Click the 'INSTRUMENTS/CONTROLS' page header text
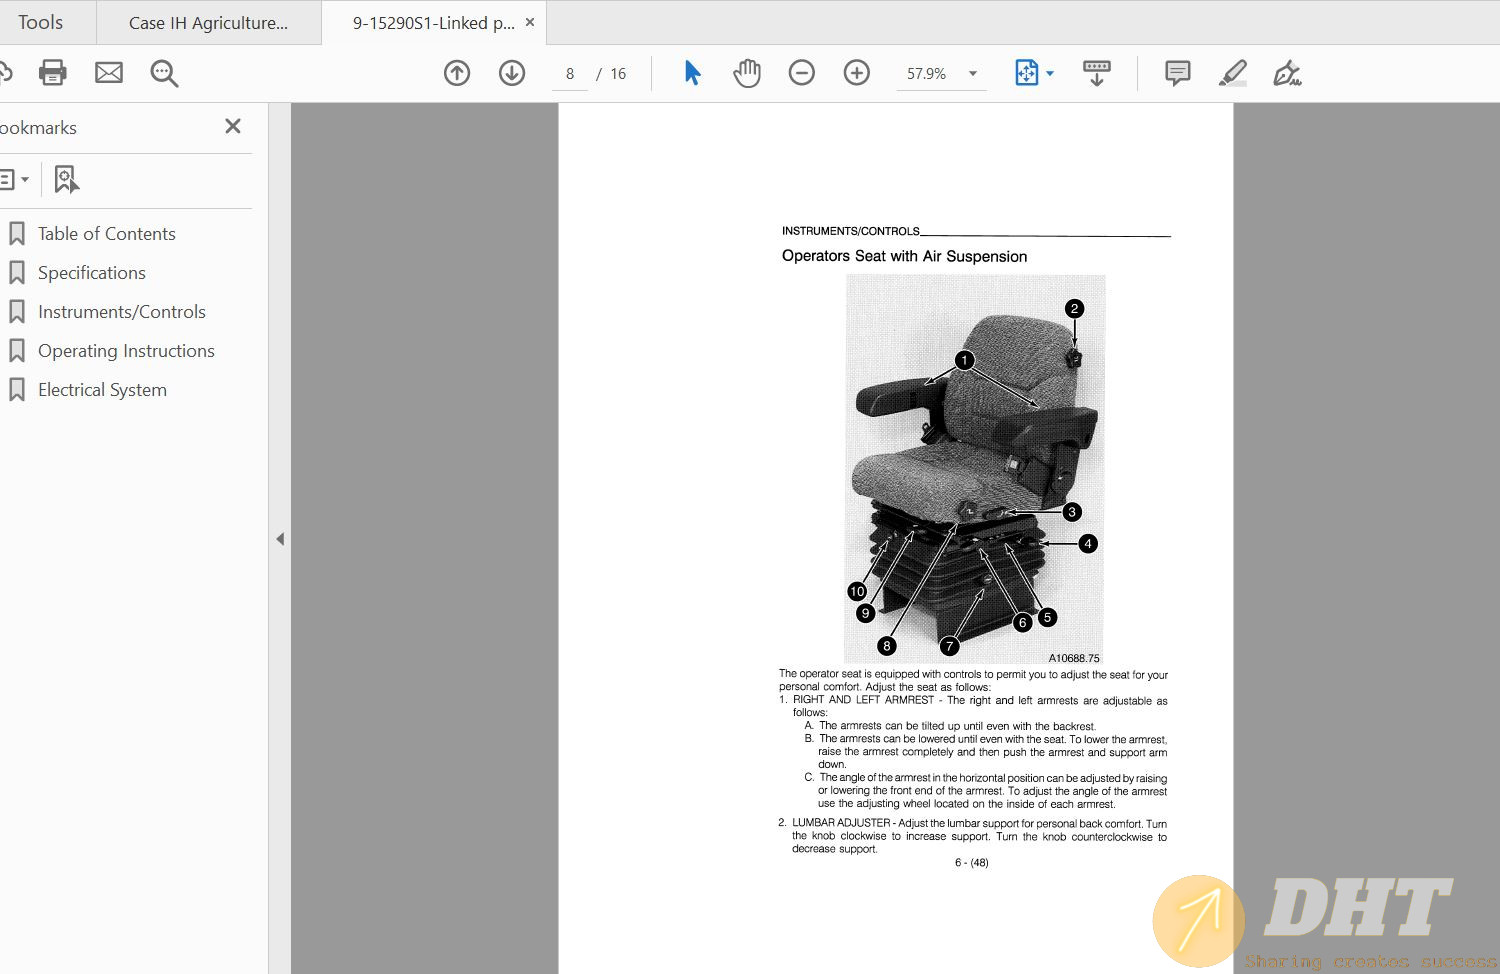This screenshot has width=1500, height=974. (850, 231)
